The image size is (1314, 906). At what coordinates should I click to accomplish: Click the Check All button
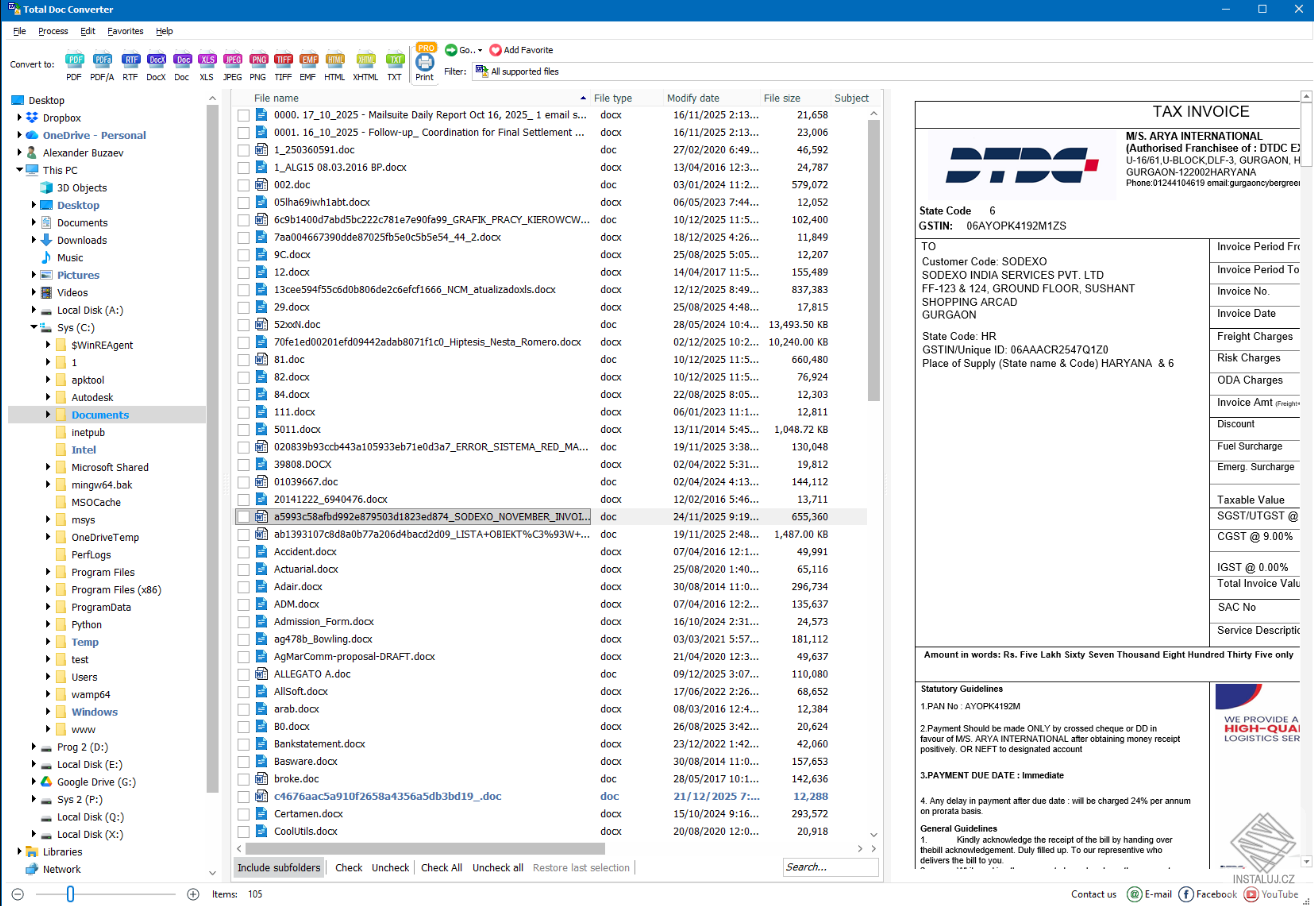point(441,867)
